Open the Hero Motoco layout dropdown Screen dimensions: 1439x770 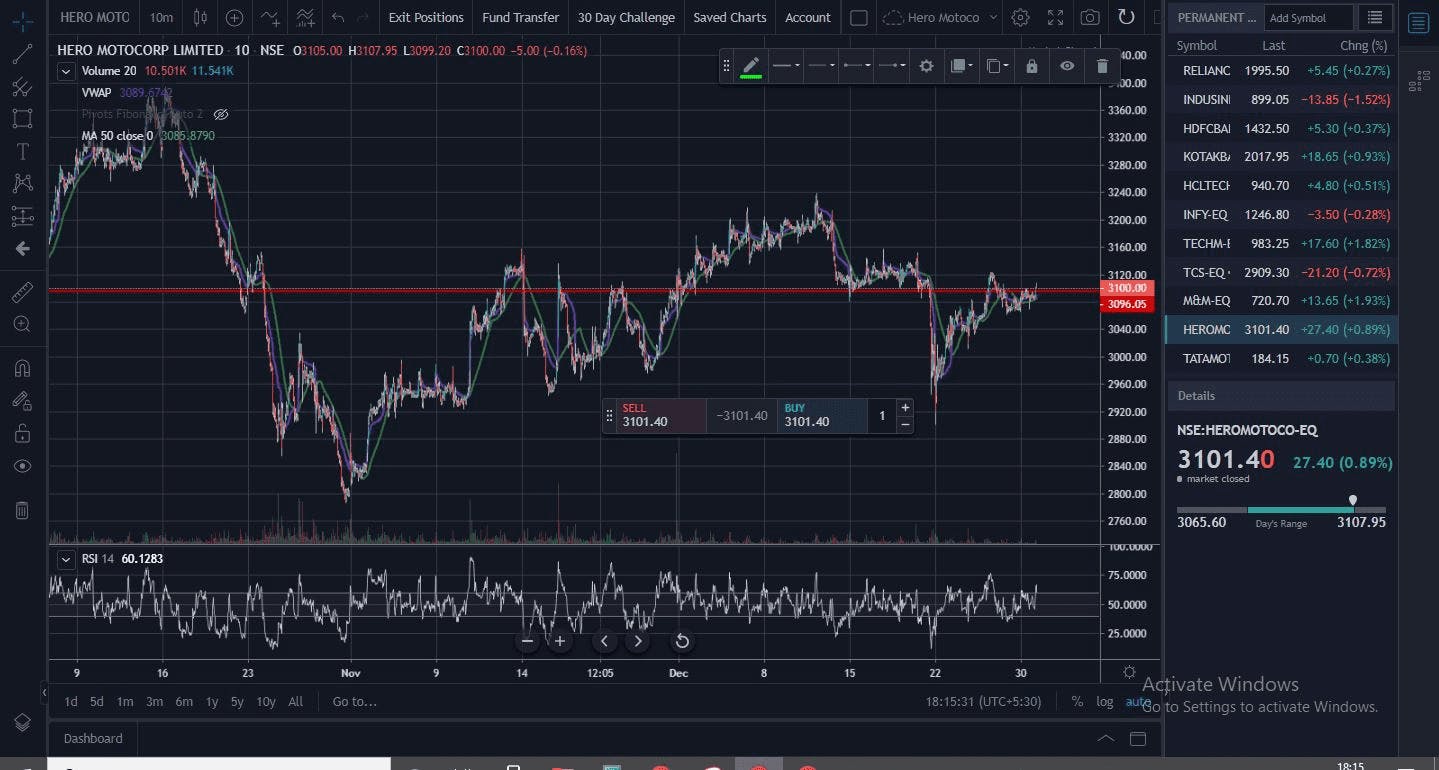940,17
